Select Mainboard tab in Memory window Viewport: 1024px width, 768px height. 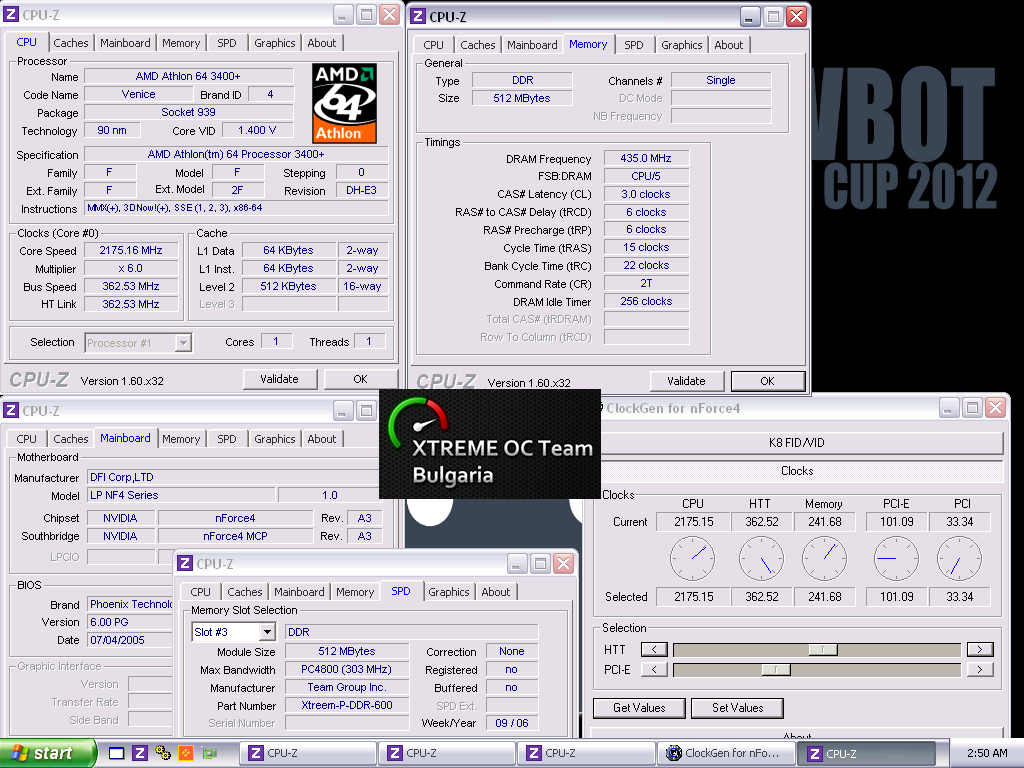coord(532,45)
